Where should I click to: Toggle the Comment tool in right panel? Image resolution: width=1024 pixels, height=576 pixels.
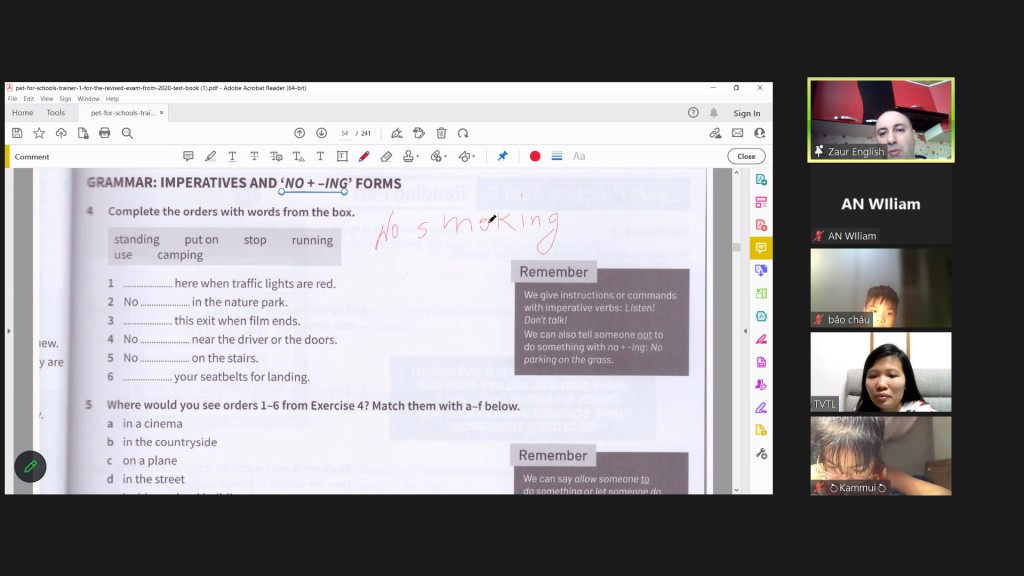761,247
